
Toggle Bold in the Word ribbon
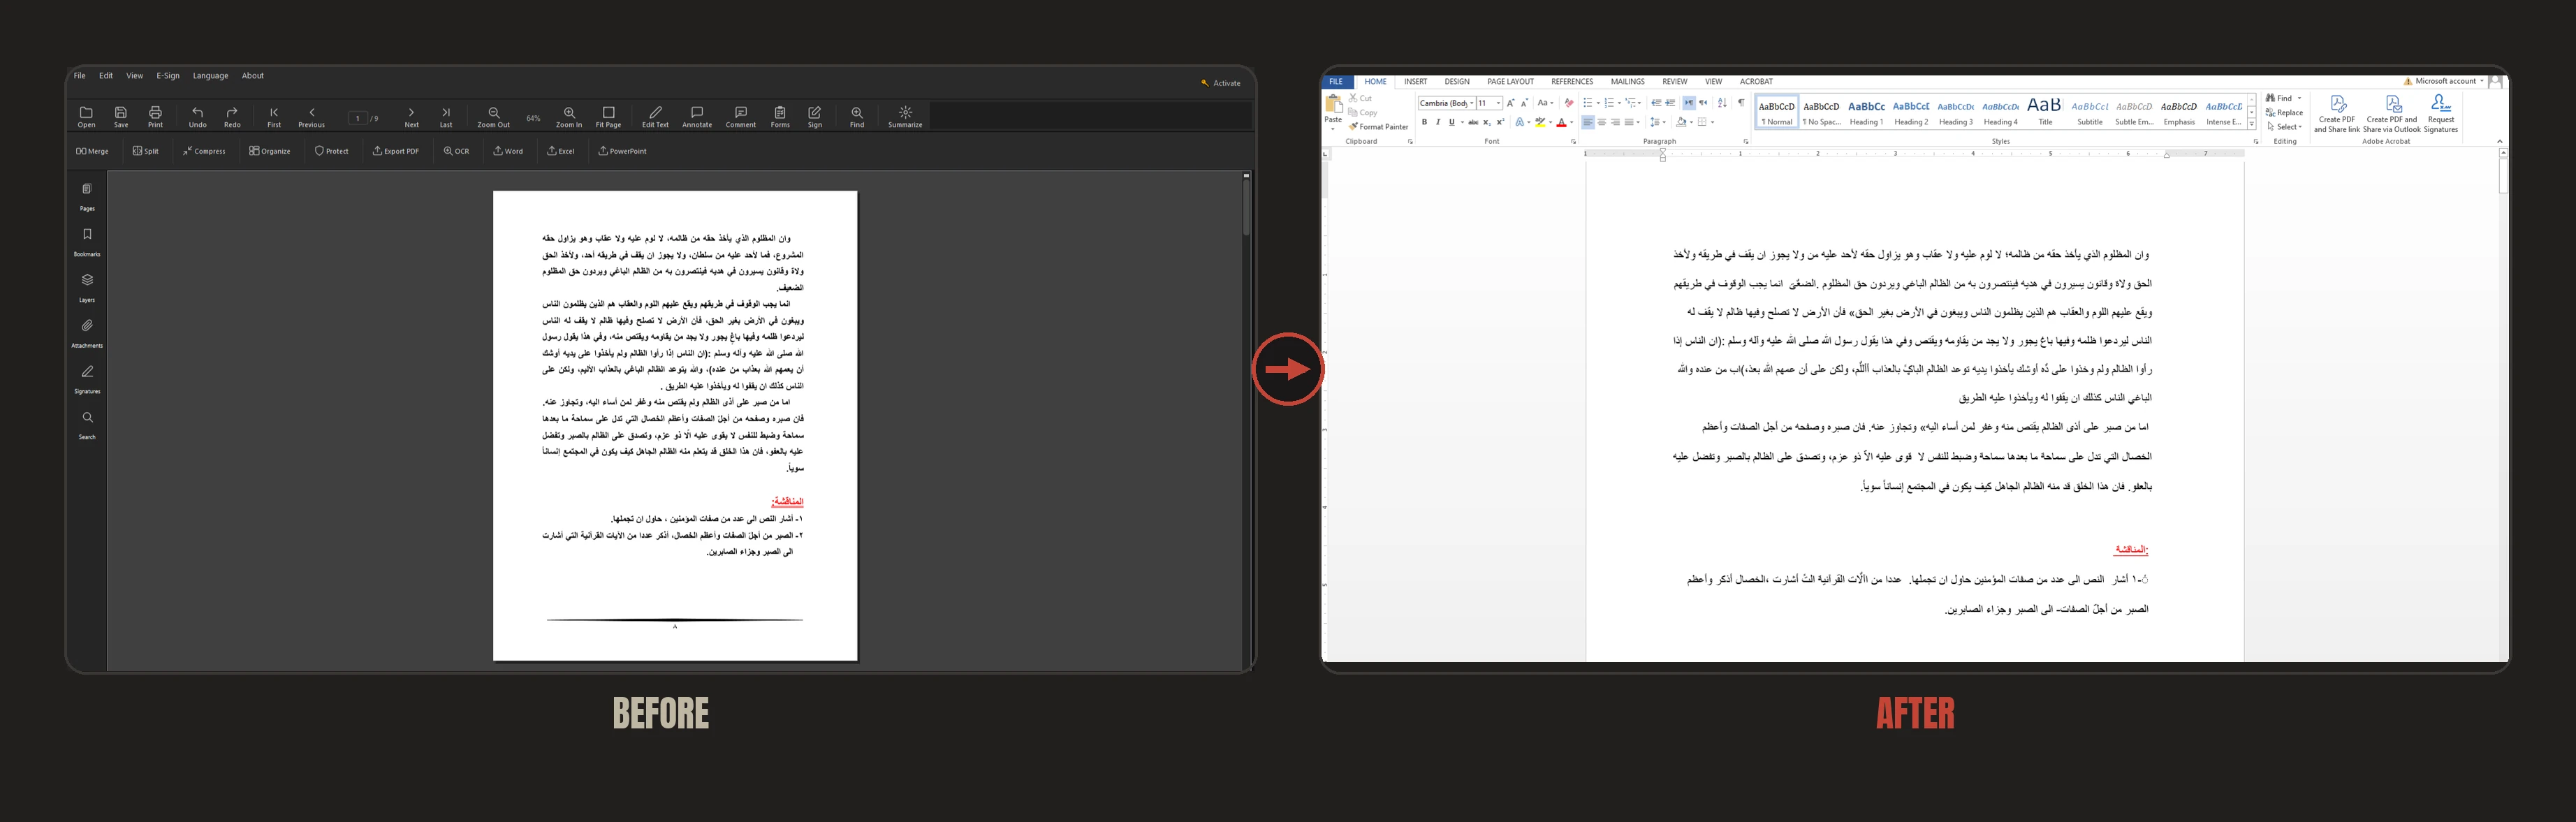[x=1424, y=122]
